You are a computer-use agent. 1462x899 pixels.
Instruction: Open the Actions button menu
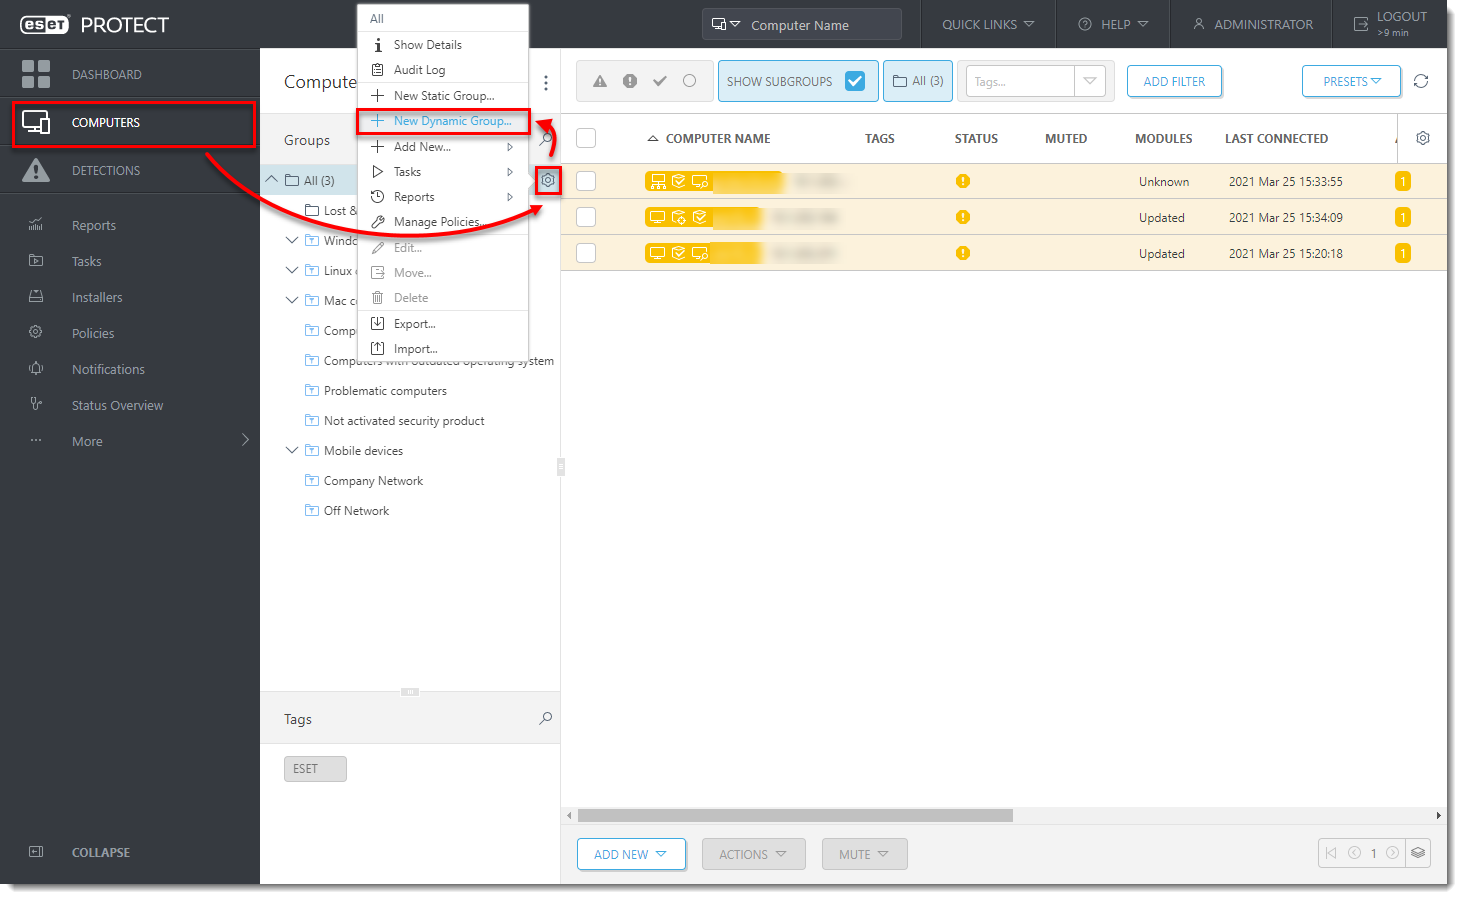[753, 854]
